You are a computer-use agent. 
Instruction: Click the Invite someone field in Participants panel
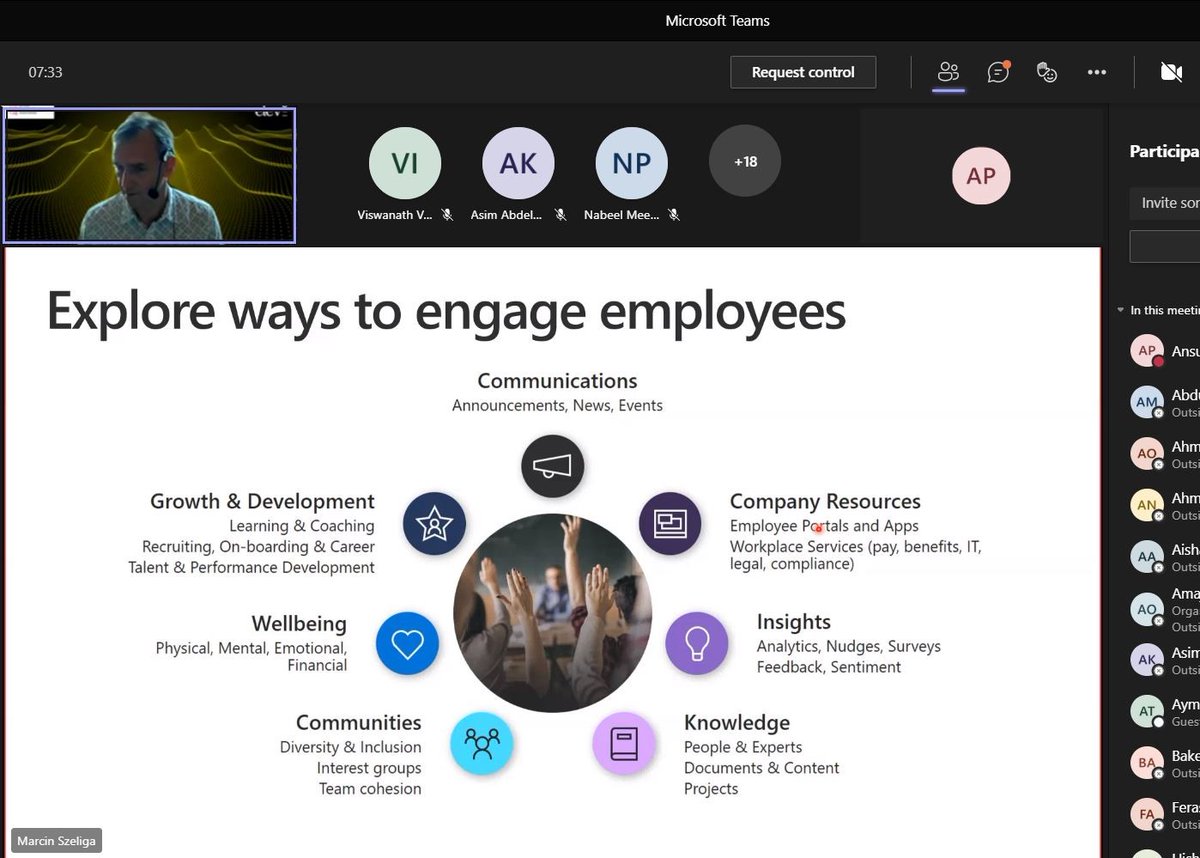pyautogui.click(x=1165, y=202)
